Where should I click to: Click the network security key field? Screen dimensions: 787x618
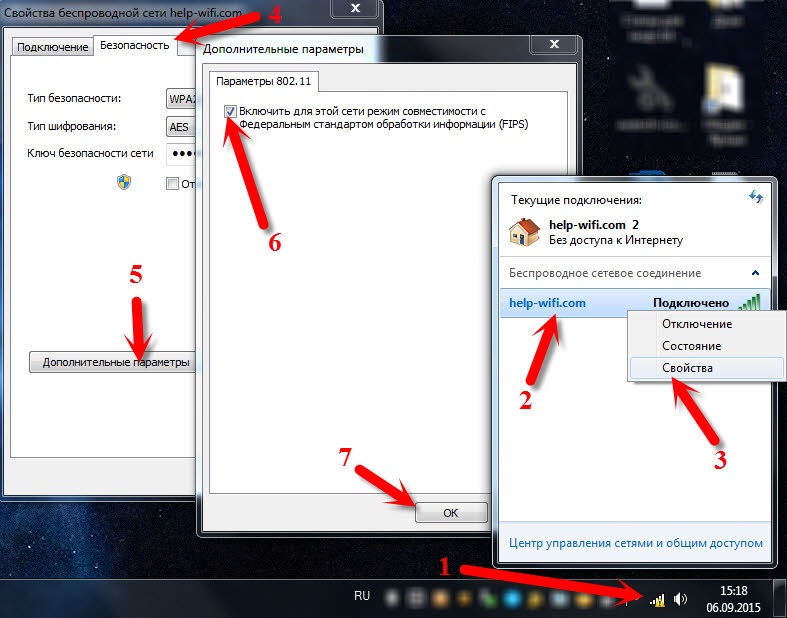pyautogui.click(x=182, y=154)
